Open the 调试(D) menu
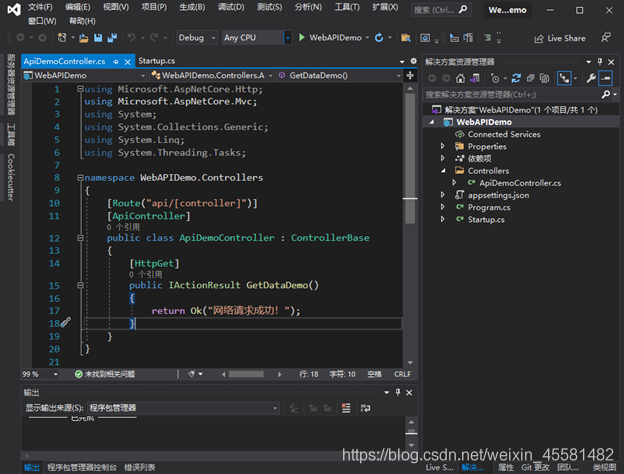 (231, 7)
